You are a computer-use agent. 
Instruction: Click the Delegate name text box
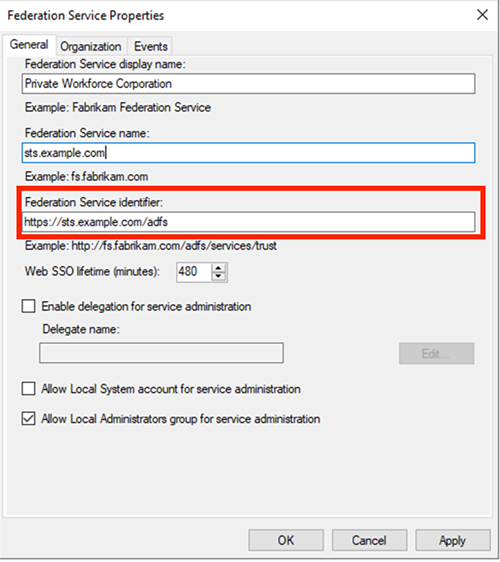click(x=161, y=353)
